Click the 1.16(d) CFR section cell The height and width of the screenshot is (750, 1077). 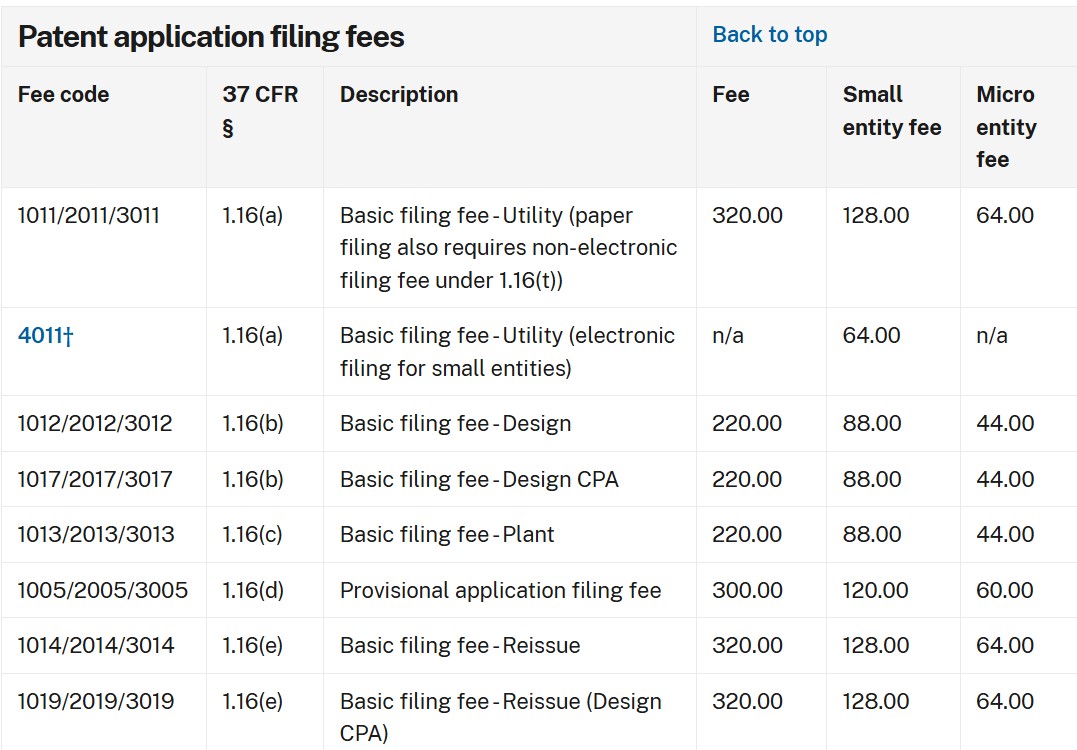click(253, 591)
